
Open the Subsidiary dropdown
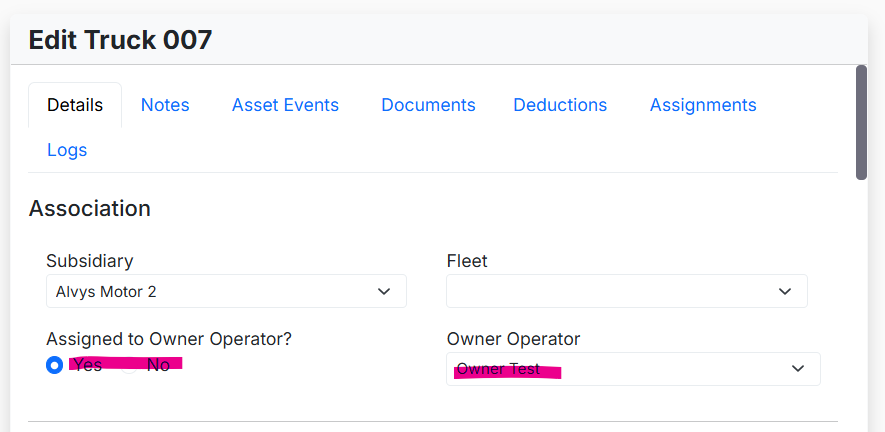click(x=226, y=291)
